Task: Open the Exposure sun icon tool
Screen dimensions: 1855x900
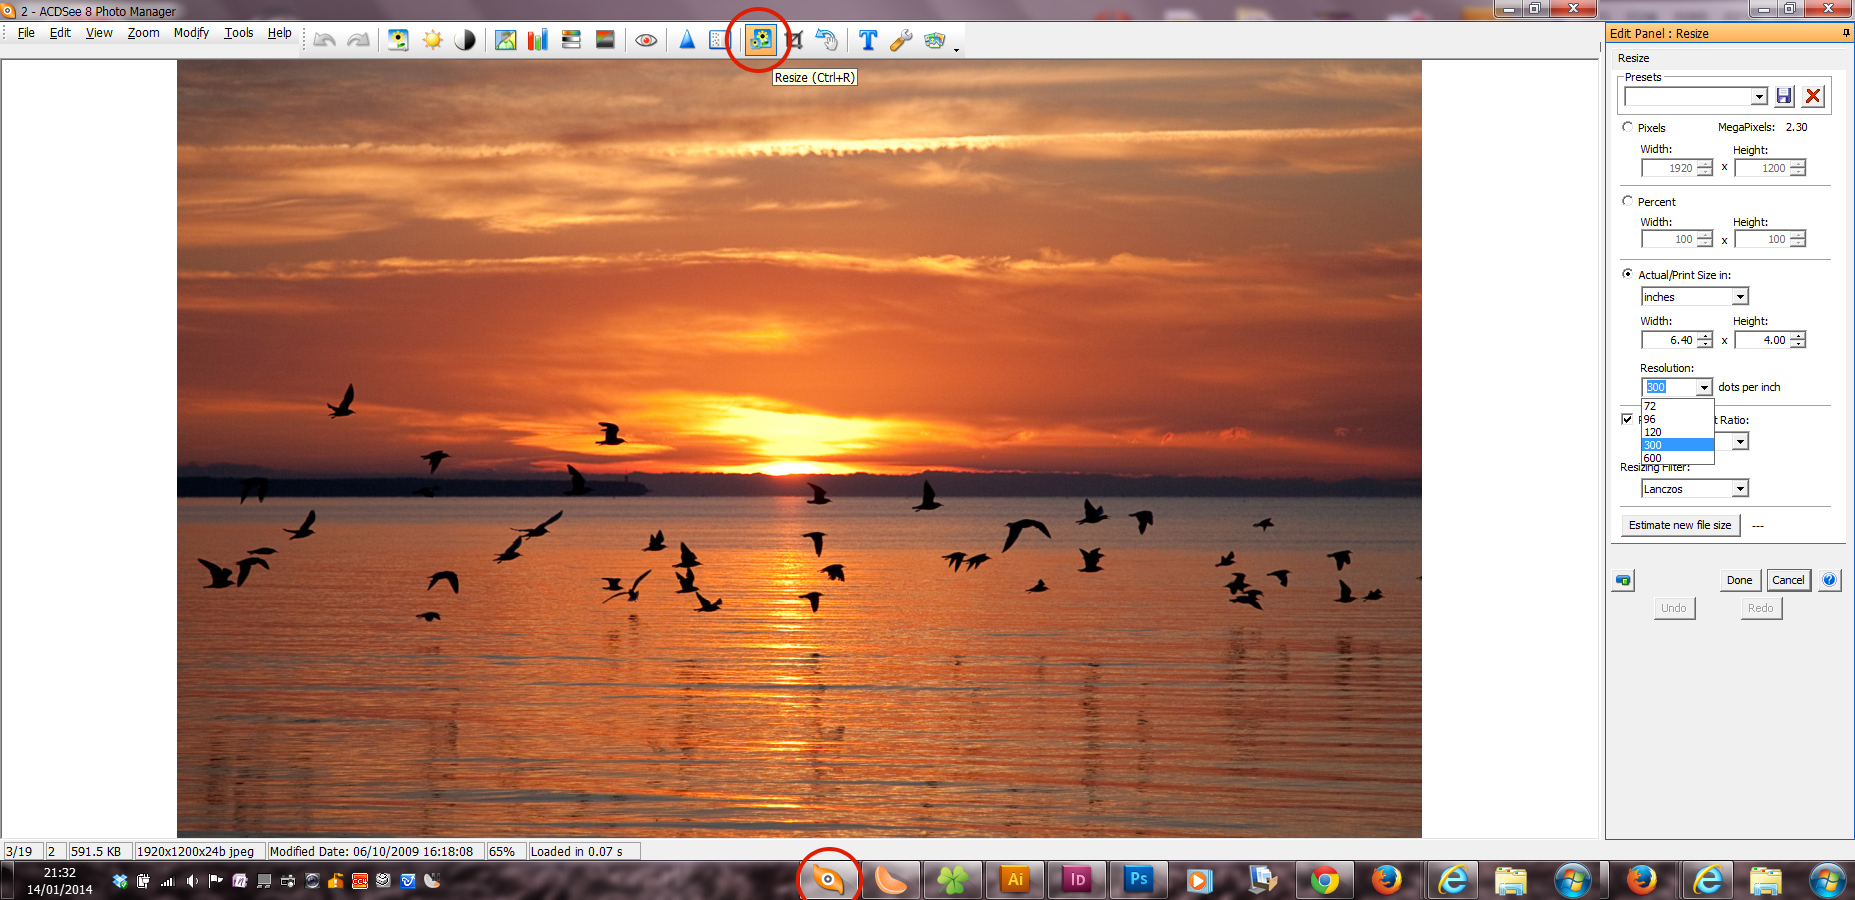Action: click(x=432, y=40)
